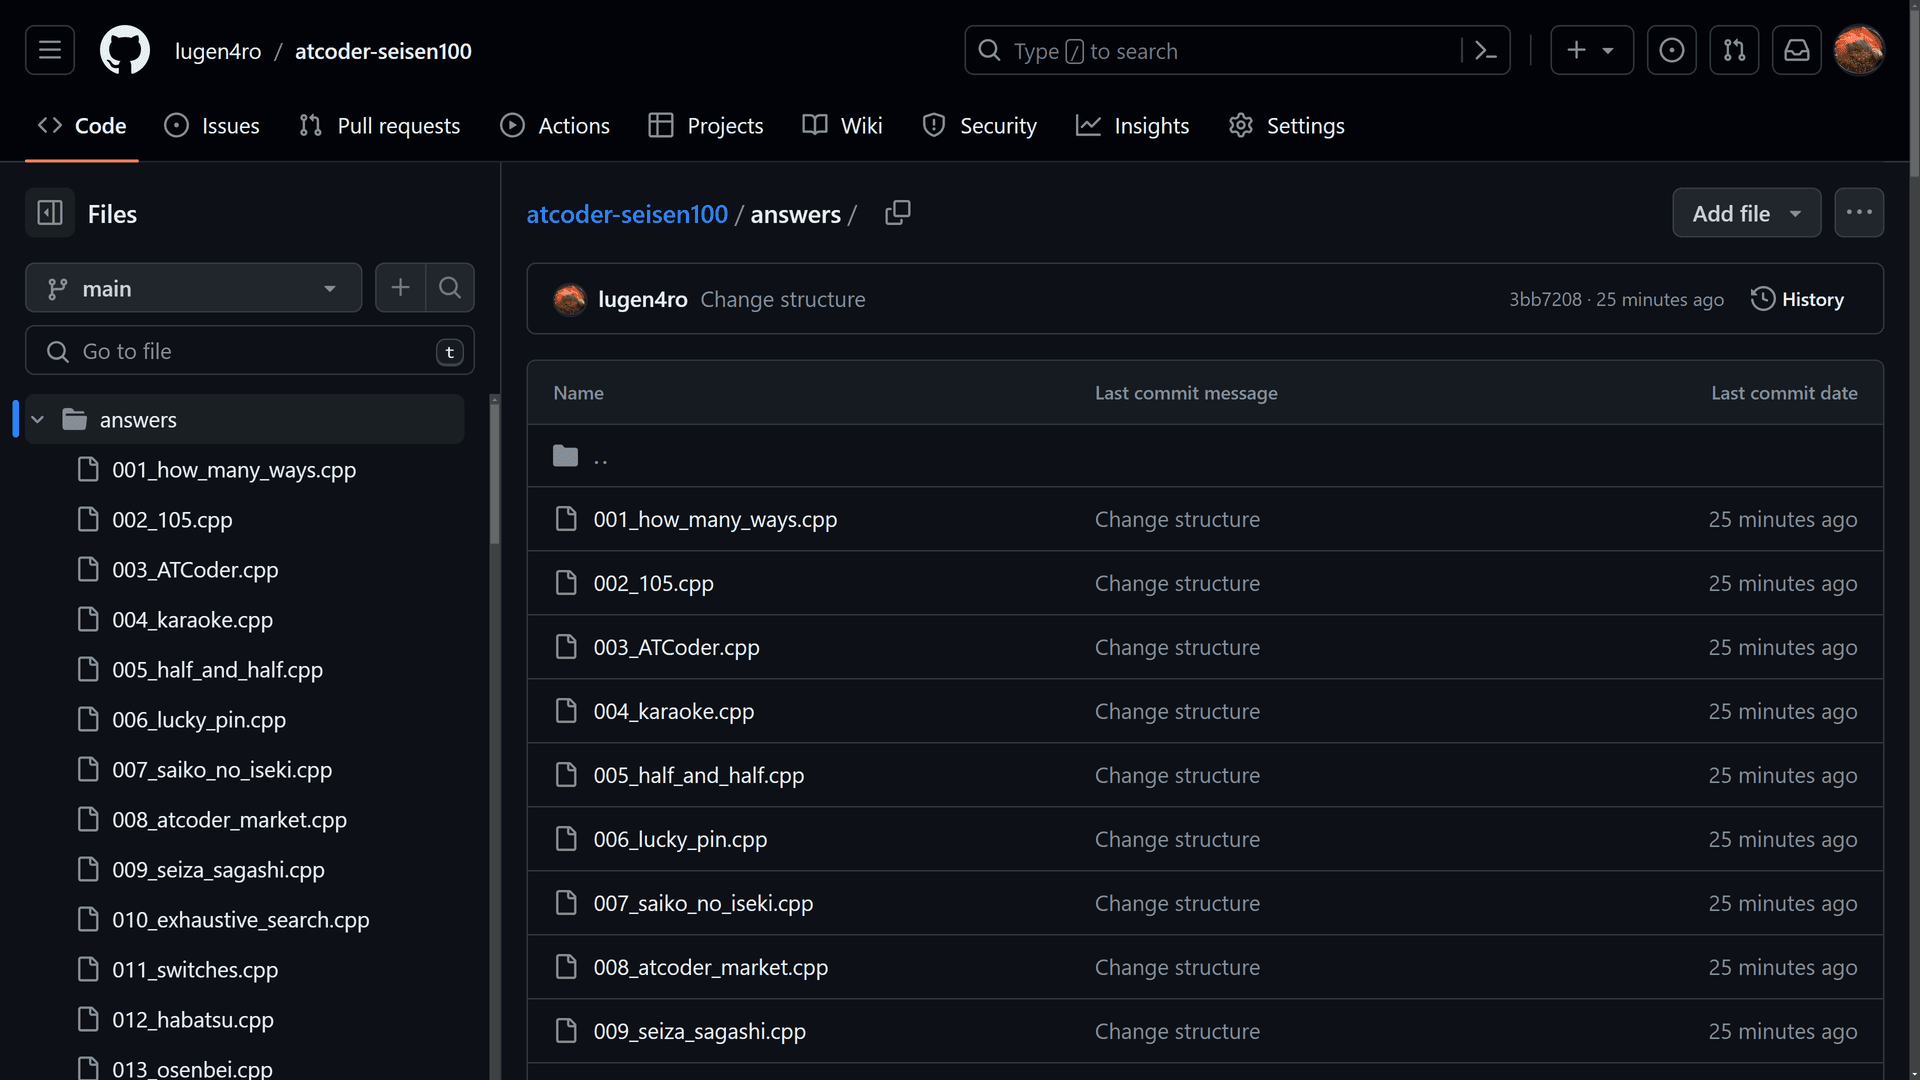The height and width of the screenshot is (1080, 1920).
Task: Open the parent directory folder row
Action: (x=1205, y=456)
